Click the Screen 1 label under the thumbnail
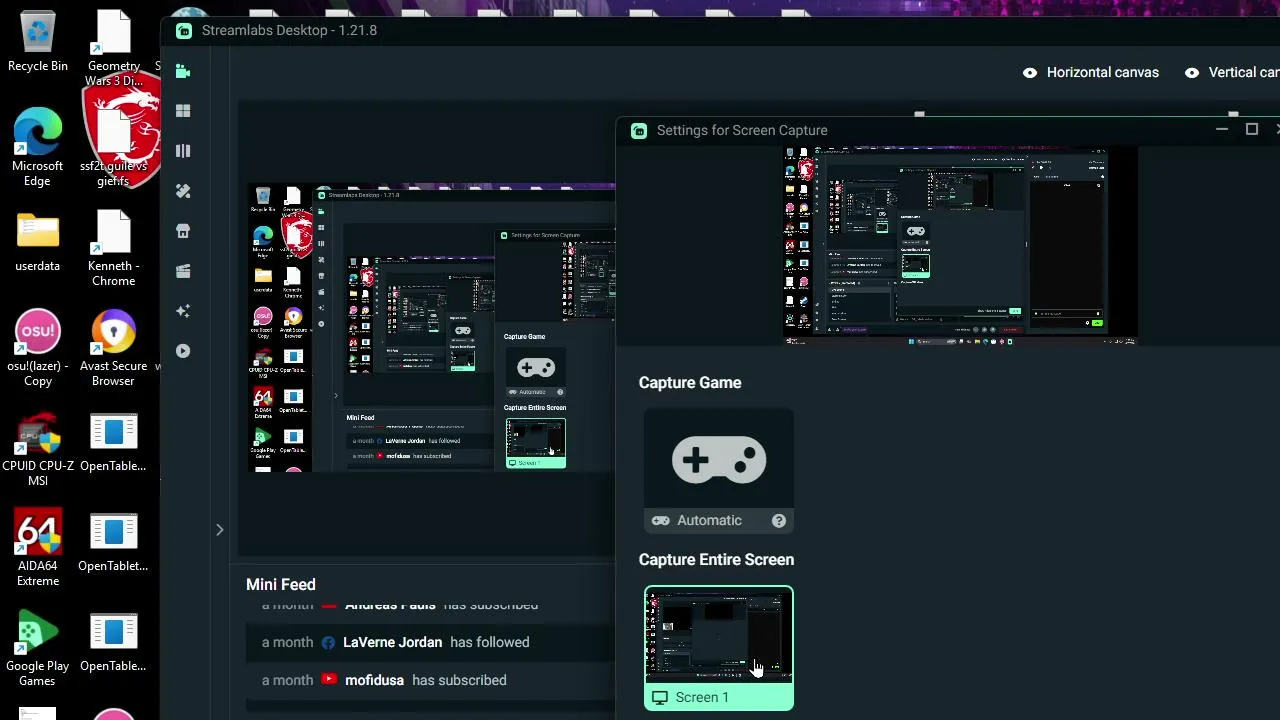 click(702, 697)
